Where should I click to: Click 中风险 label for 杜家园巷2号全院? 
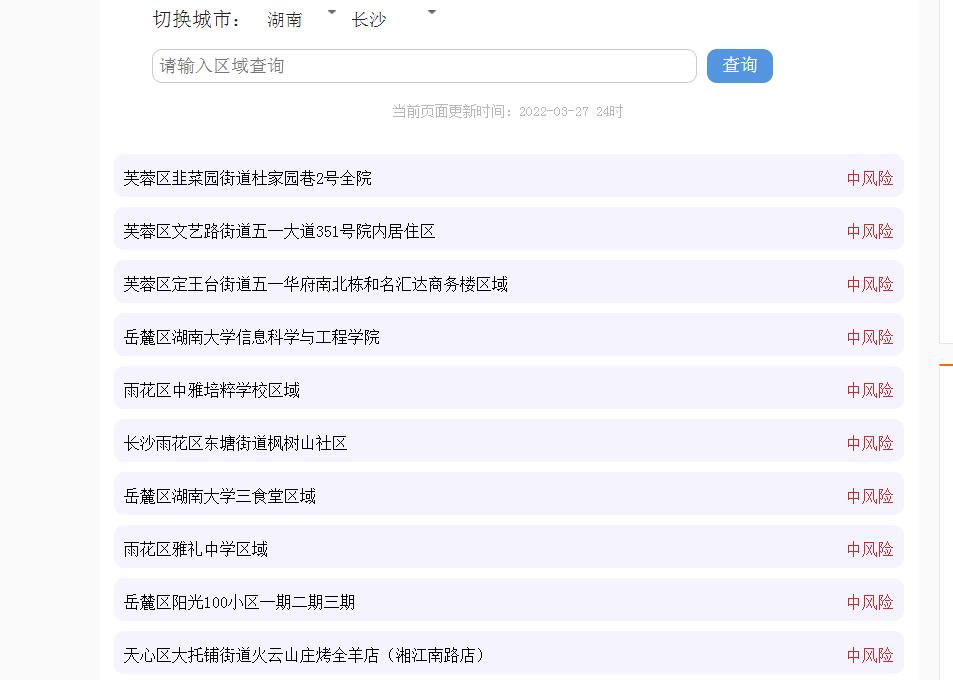[870, 178]
